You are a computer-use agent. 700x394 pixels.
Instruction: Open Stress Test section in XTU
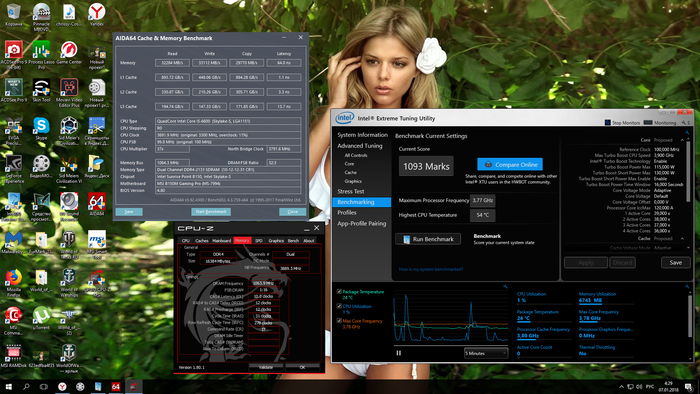click(351, 191)
